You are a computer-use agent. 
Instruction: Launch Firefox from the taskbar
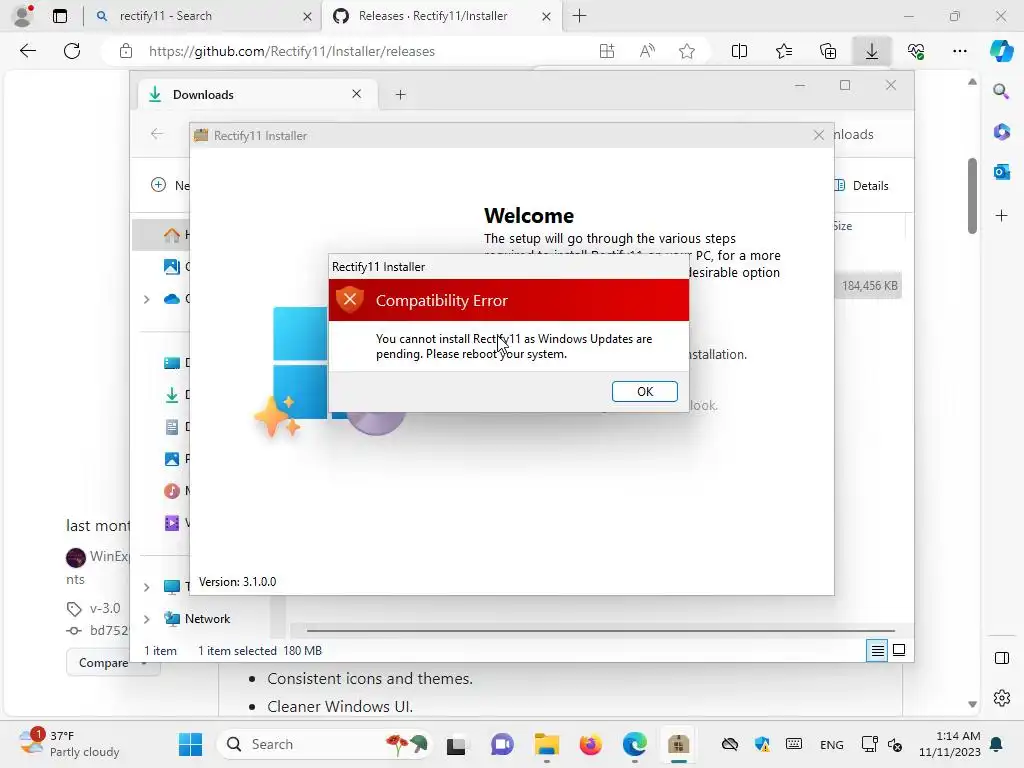[x=590, y=744]
